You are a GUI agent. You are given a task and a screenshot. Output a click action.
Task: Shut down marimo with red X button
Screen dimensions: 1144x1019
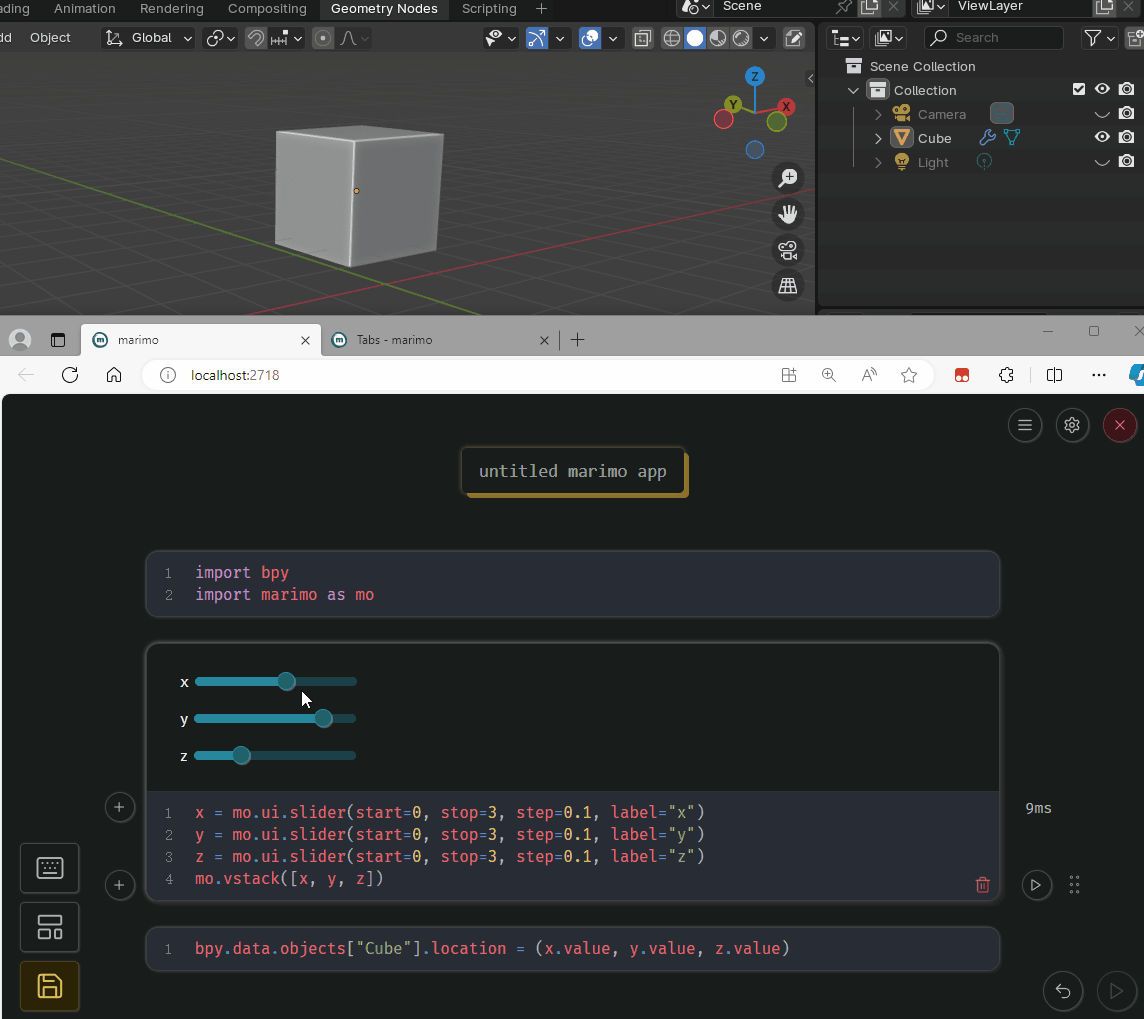point(1120,425)
